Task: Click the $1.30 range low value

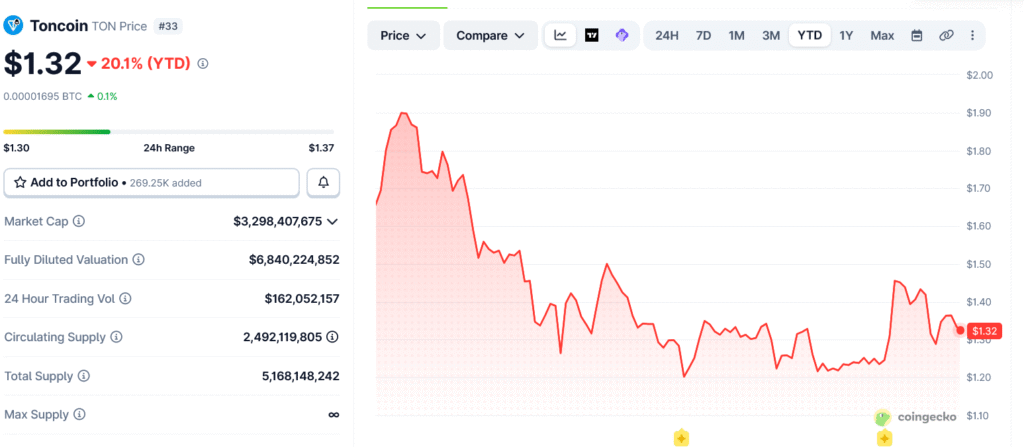Action: tap(16, 148)
